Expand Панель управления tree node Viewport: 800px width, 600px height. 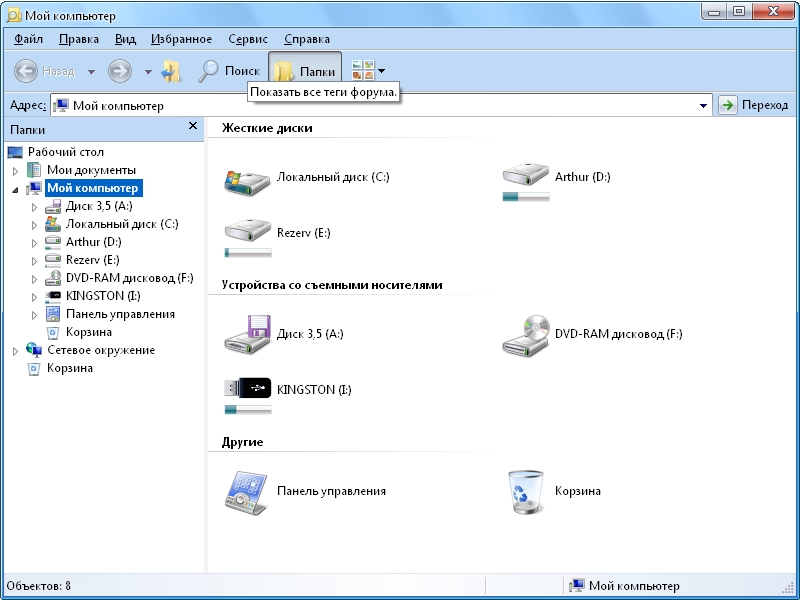pos(34,315)
